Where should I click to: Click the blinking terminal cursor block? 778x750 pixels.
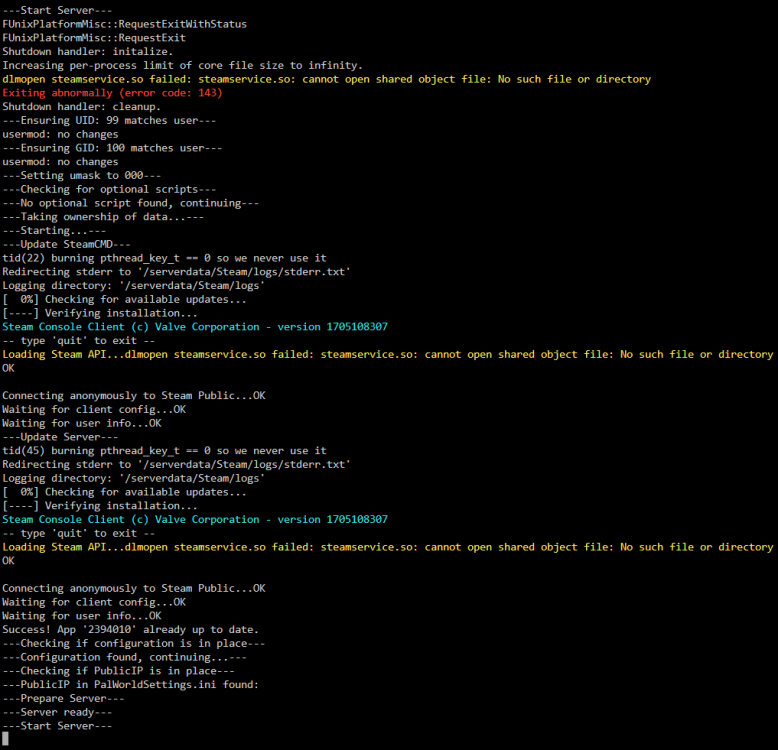pyautogui.click(x=5, y=740)
